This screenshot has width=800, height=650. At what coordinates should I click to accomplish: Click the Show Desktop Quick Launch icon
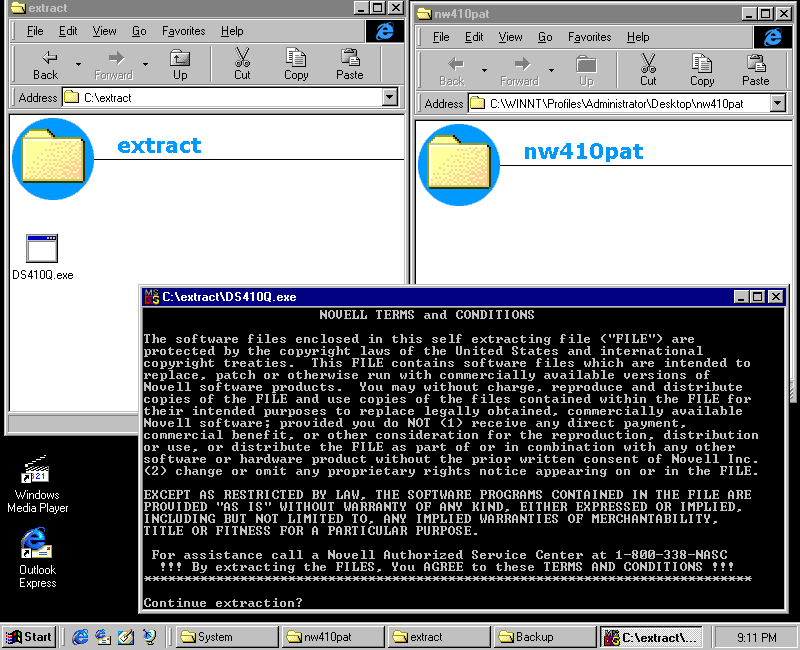126,637
